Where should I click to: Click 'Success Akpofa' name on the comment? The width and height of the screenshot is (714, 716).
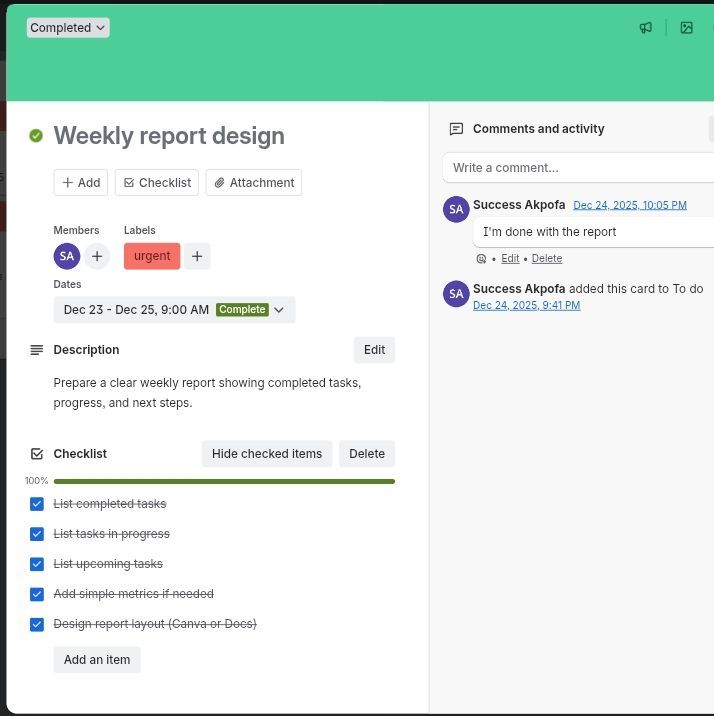coord(519,205)
